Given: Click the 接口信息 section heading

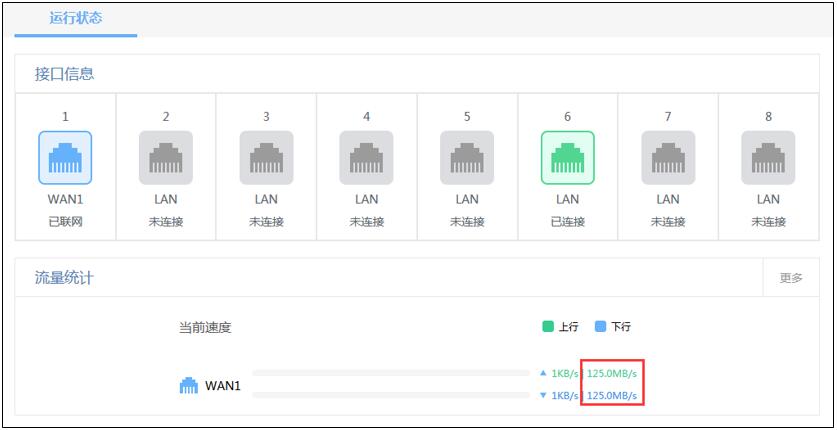Looking at the screenshot, I should [x=65, y=74].
